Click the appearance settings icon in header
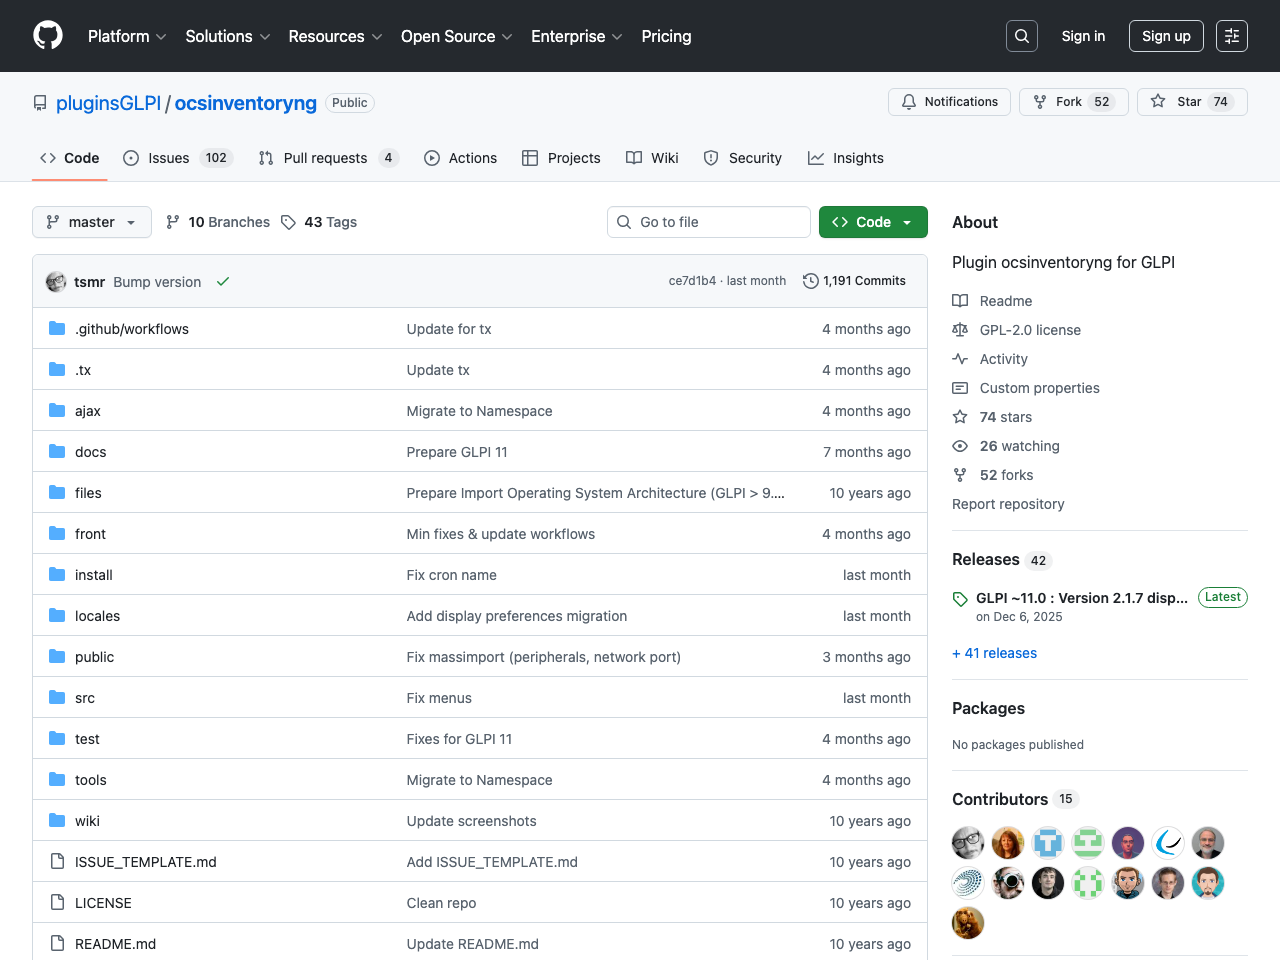 pyautogui.click(x=1231, y=36)
